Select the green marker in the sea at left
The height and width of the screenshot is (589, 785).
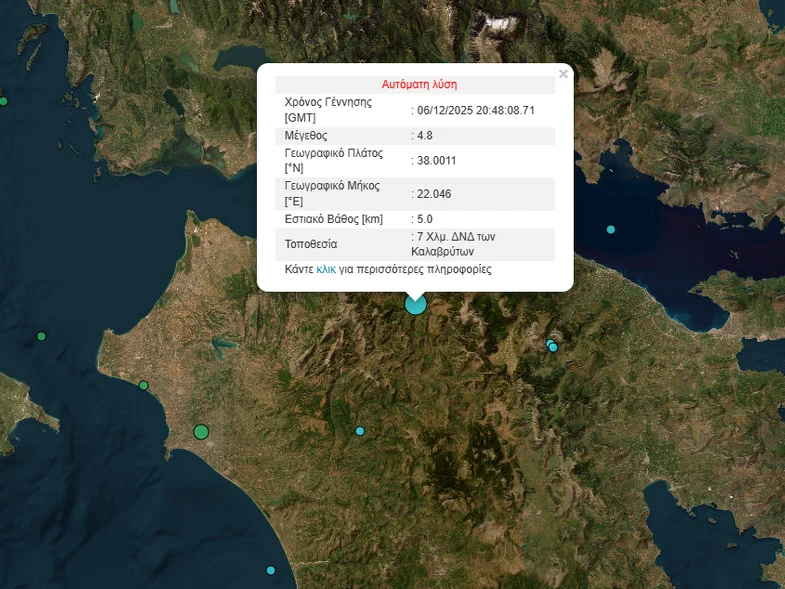click(x=41, y=336)
